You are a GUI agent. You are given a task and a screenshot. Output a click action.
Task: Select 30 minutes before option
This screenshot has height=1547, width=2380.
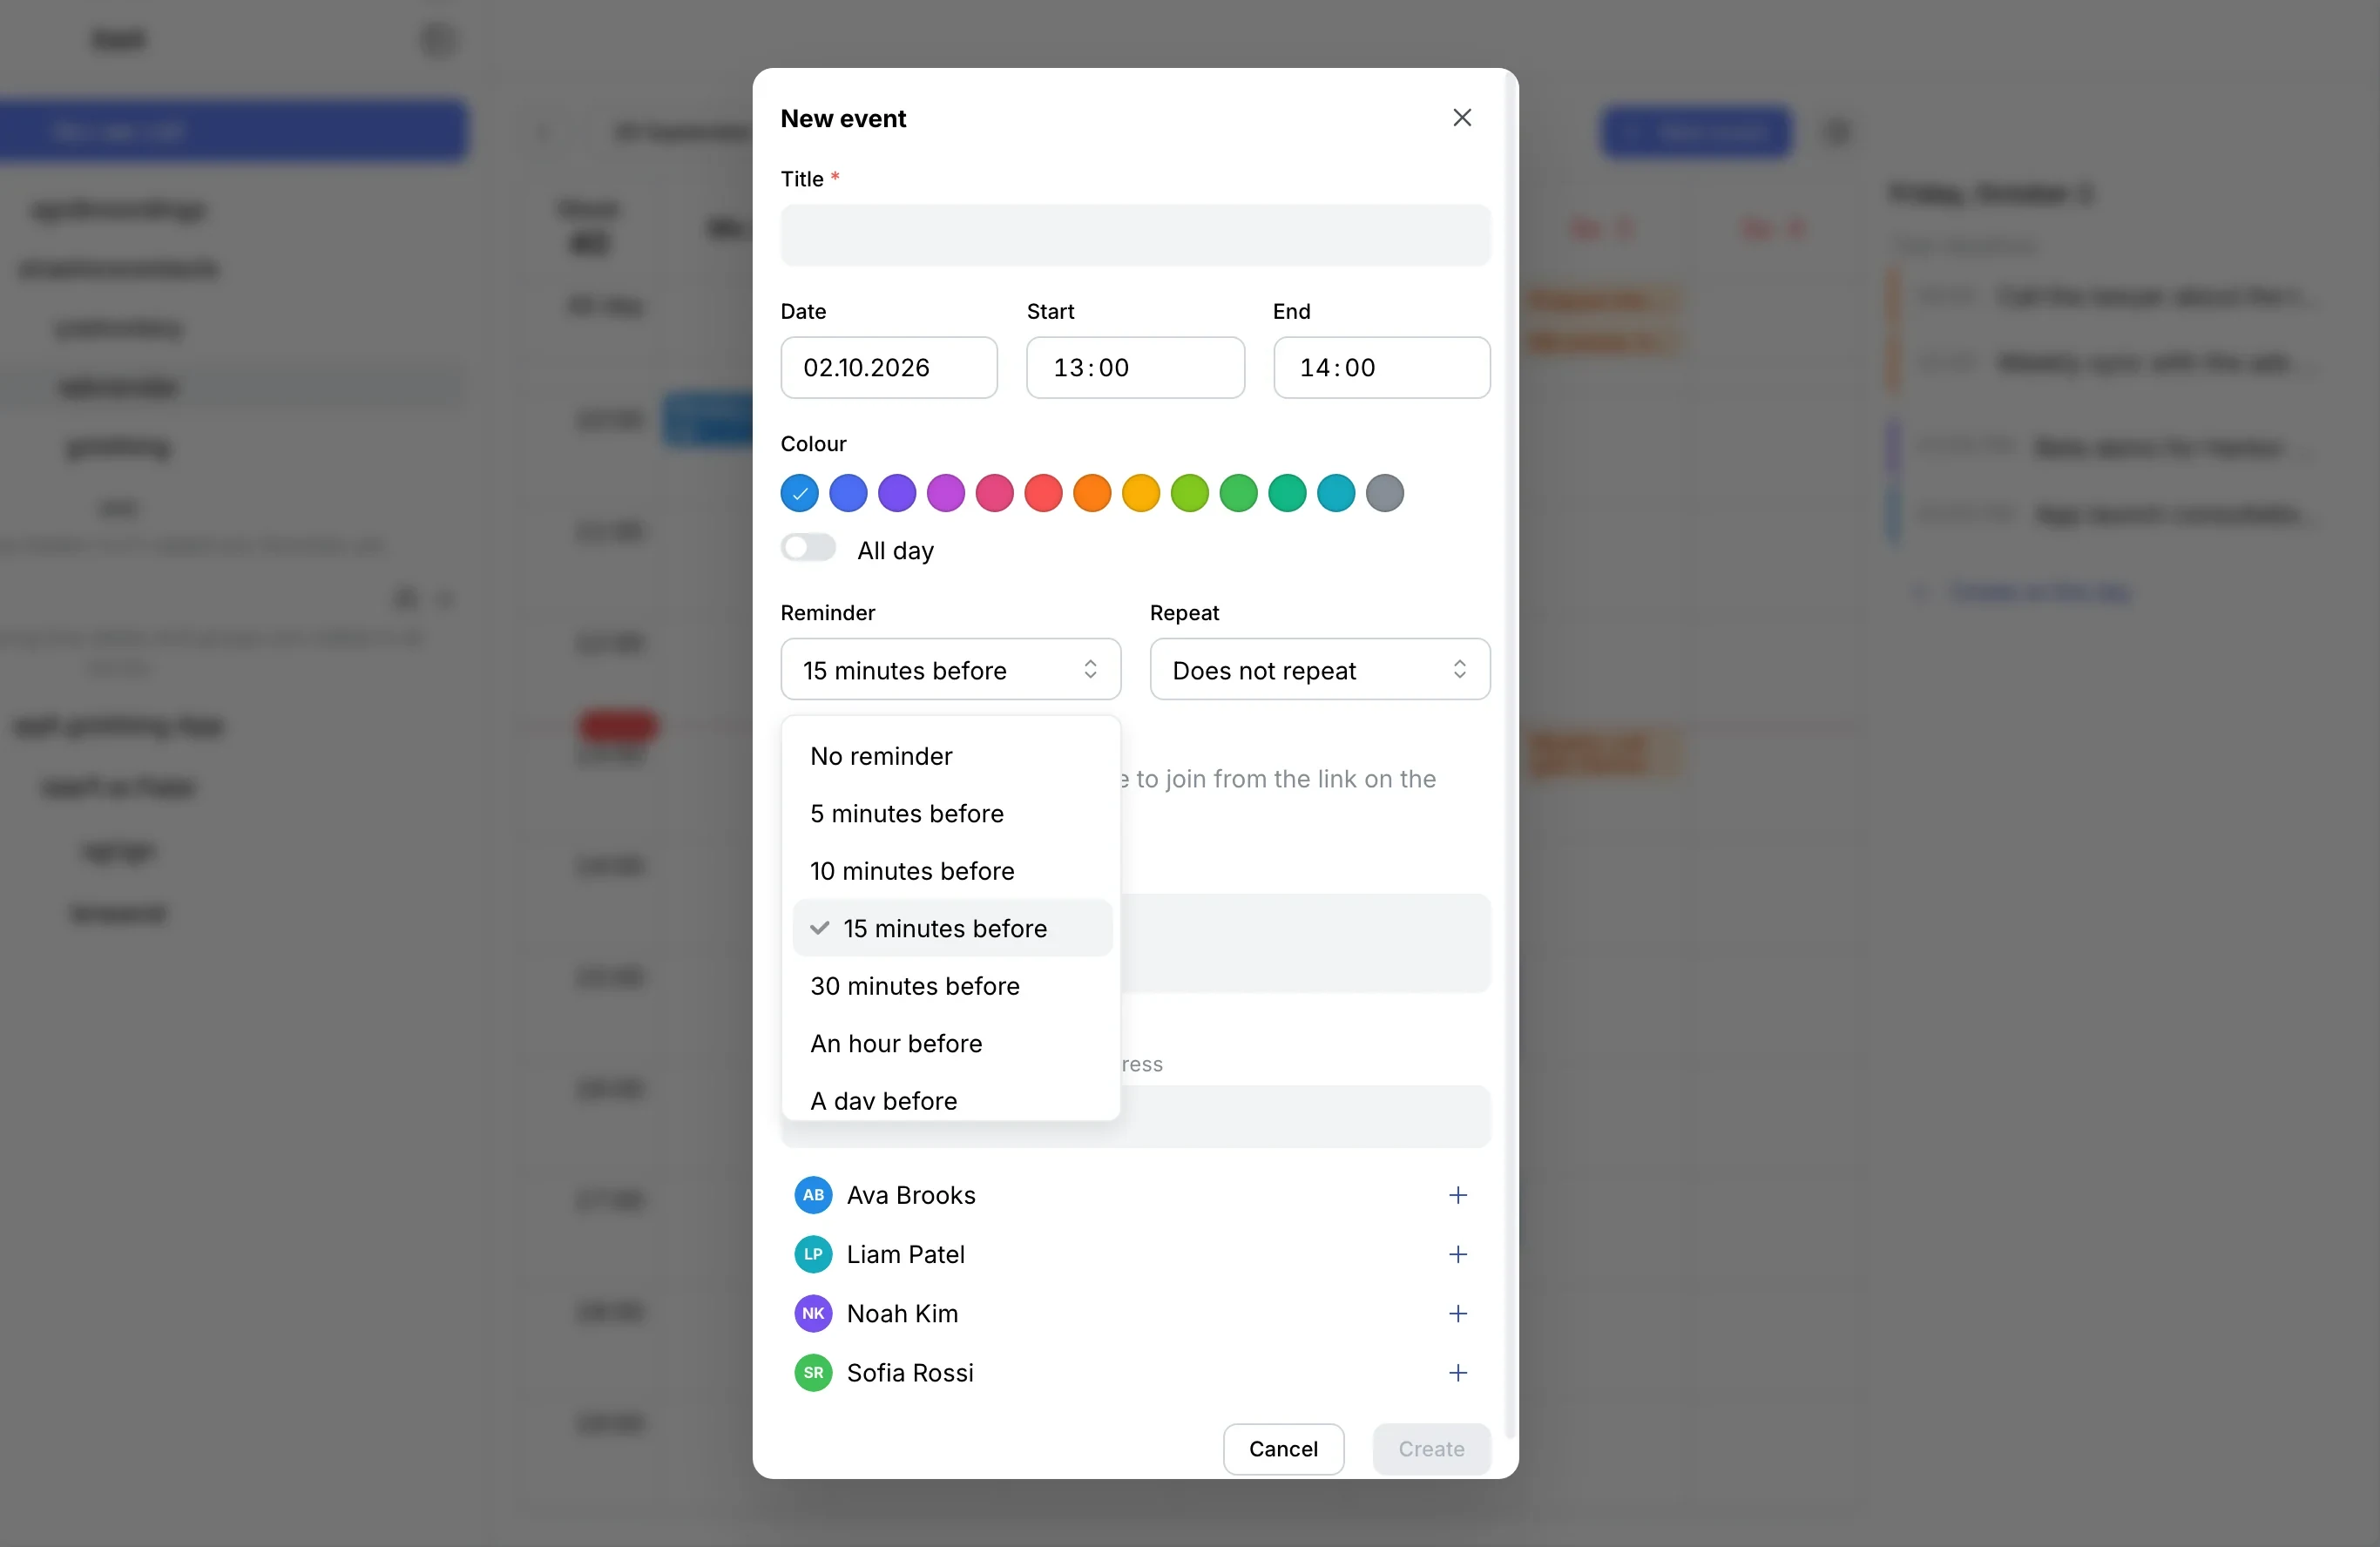(952, 986)
